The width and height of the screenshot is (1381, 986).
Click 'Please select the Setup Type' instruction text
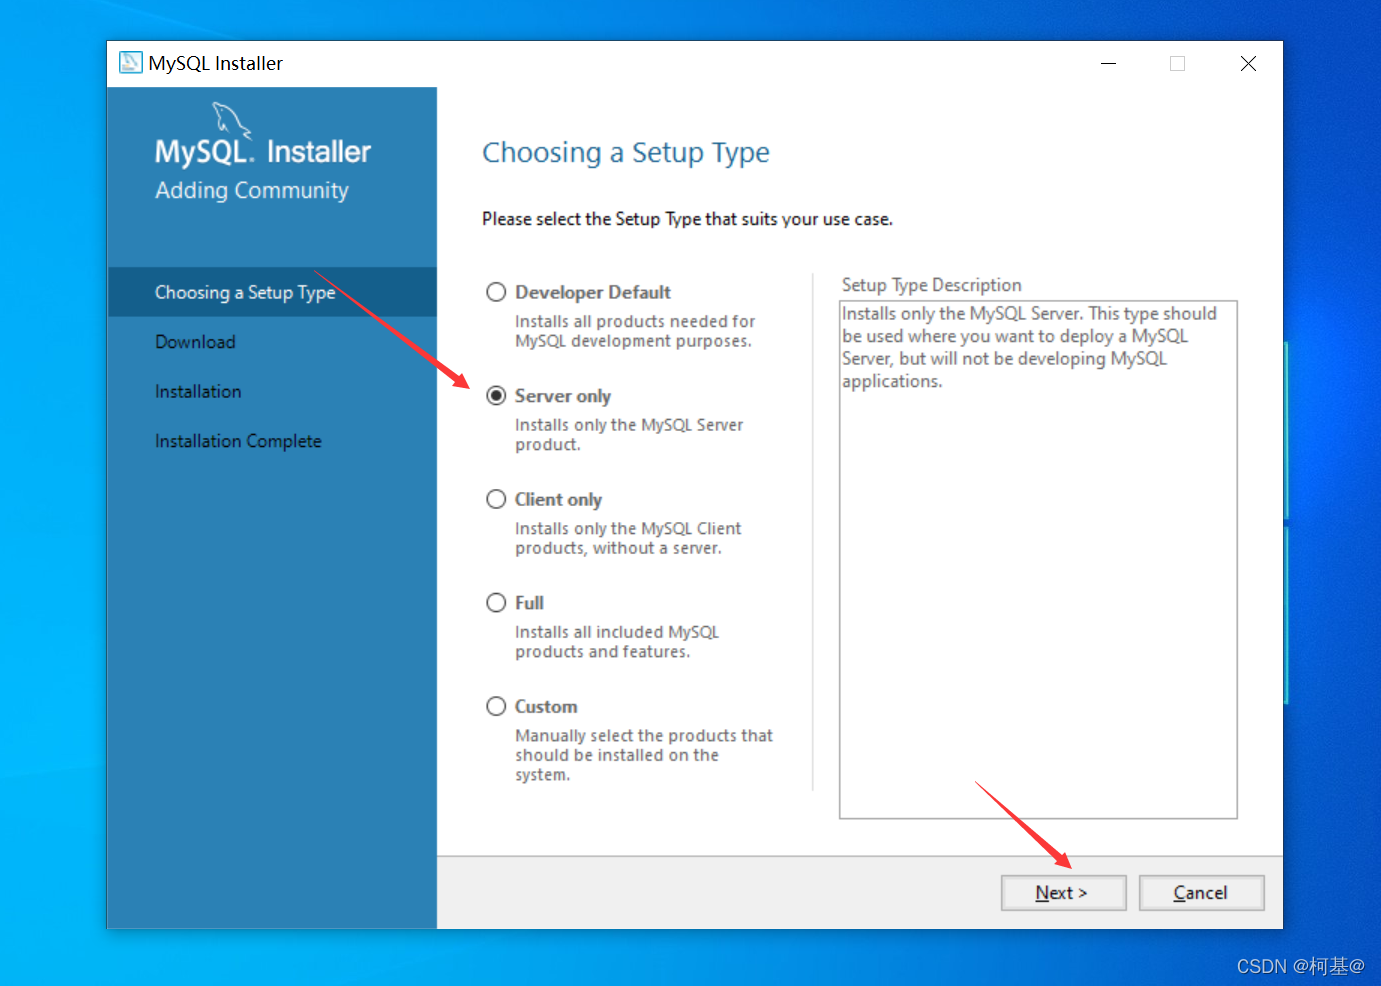(x=687, y=219)
